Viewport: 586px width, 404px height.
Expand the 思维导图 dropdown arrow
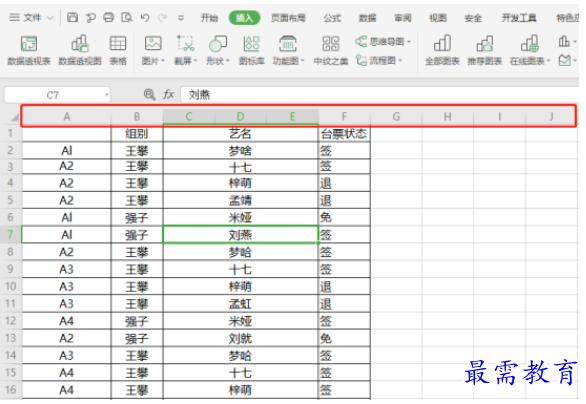pyautogui.click(x=409, y=41)
